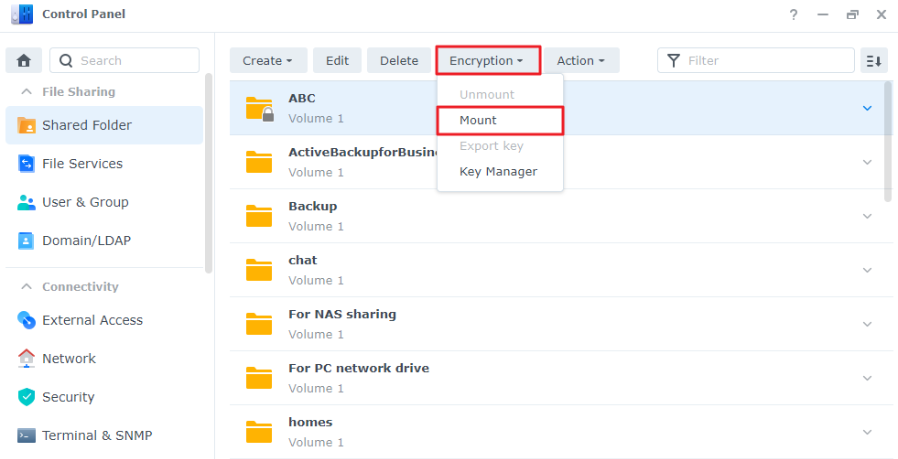Click the Terminal & SNMP icon
The image size is (898, 459).
[x=26, y=436]
